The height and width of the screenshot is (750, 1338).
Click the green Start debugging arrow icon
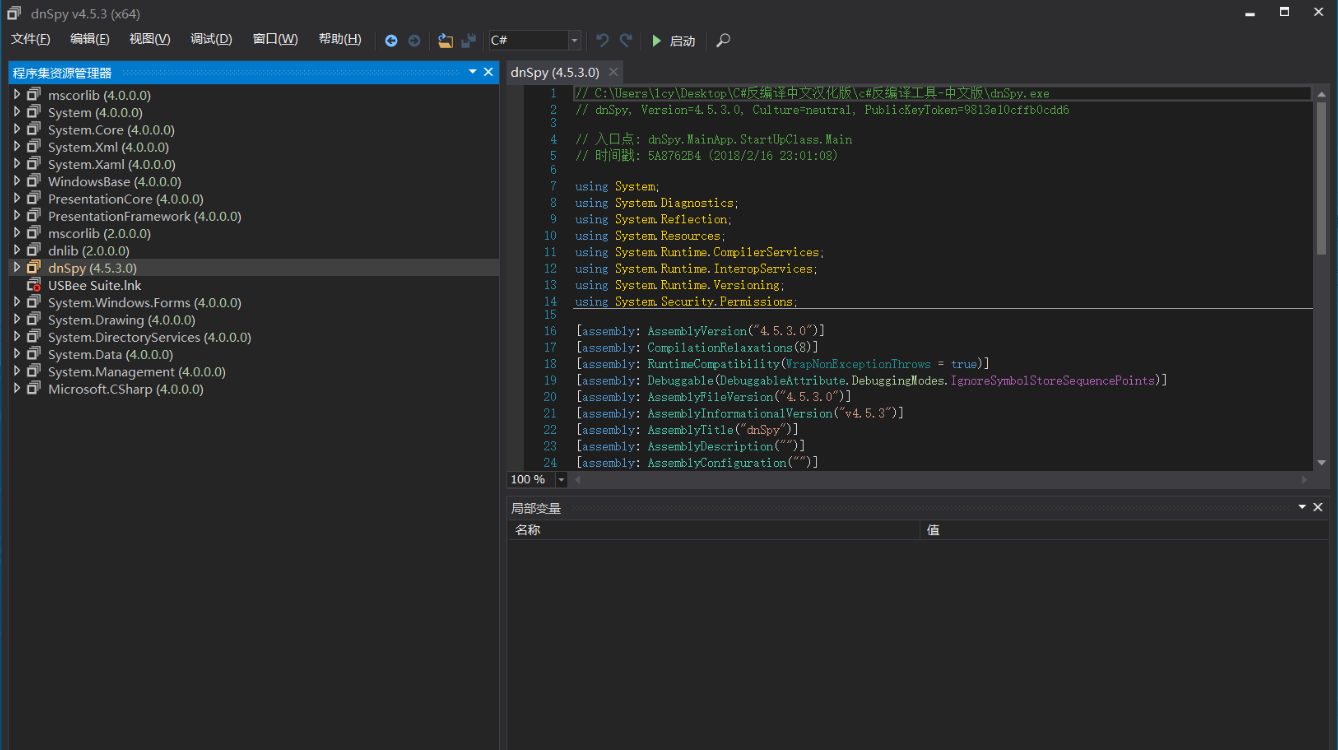658,41
